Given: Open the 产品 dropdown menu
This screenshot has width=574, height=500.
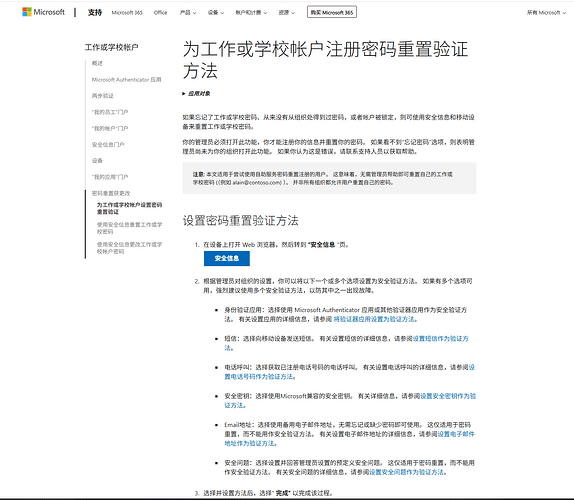Looking at the screenshot, I should click(x=188, y=12).
